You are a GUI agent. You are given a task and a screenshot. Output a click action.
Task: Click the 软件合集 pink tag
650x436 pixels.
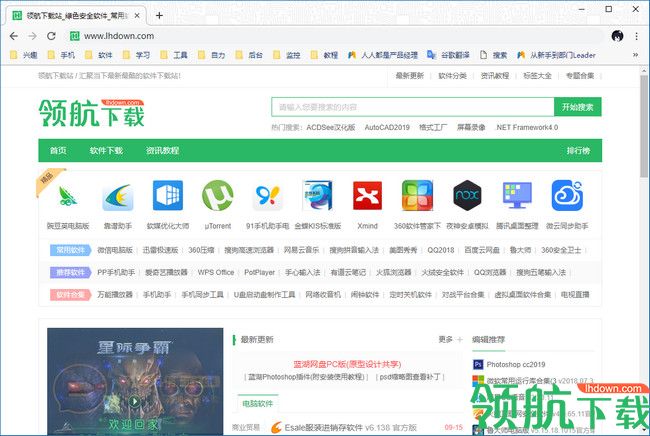70,295
